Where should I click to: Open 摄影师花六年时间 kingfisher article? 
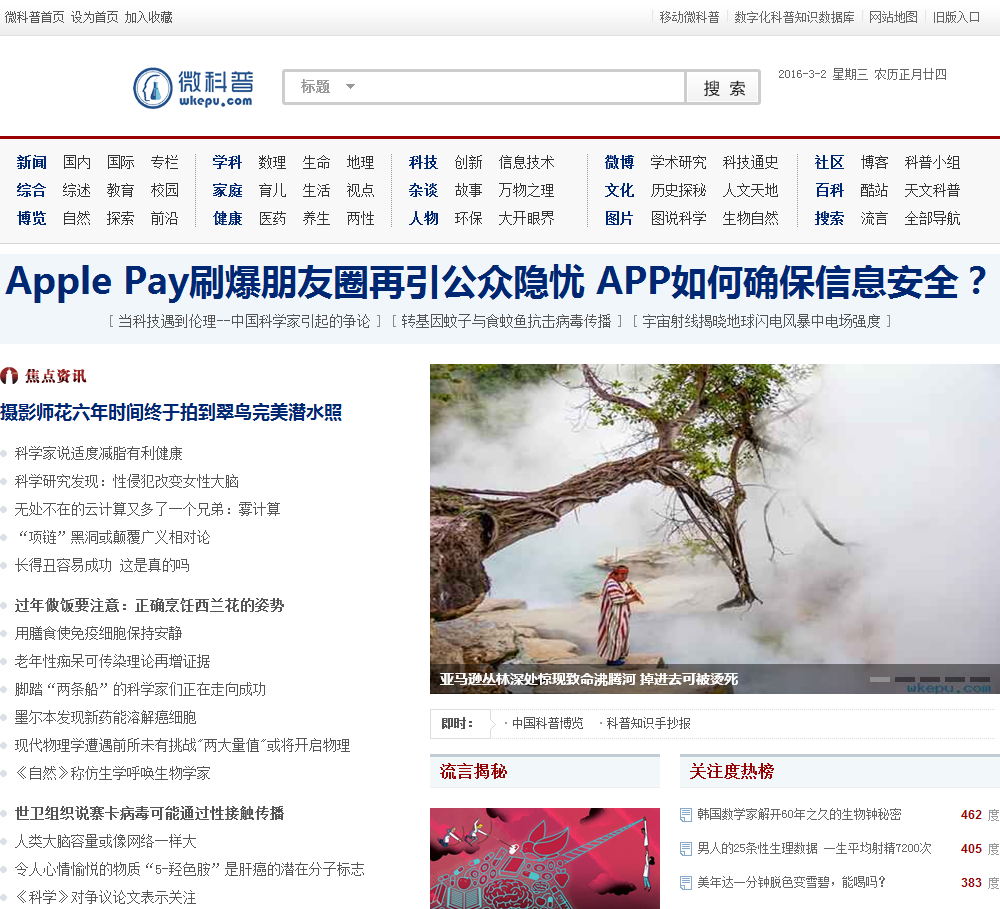(x=171, y=413)
